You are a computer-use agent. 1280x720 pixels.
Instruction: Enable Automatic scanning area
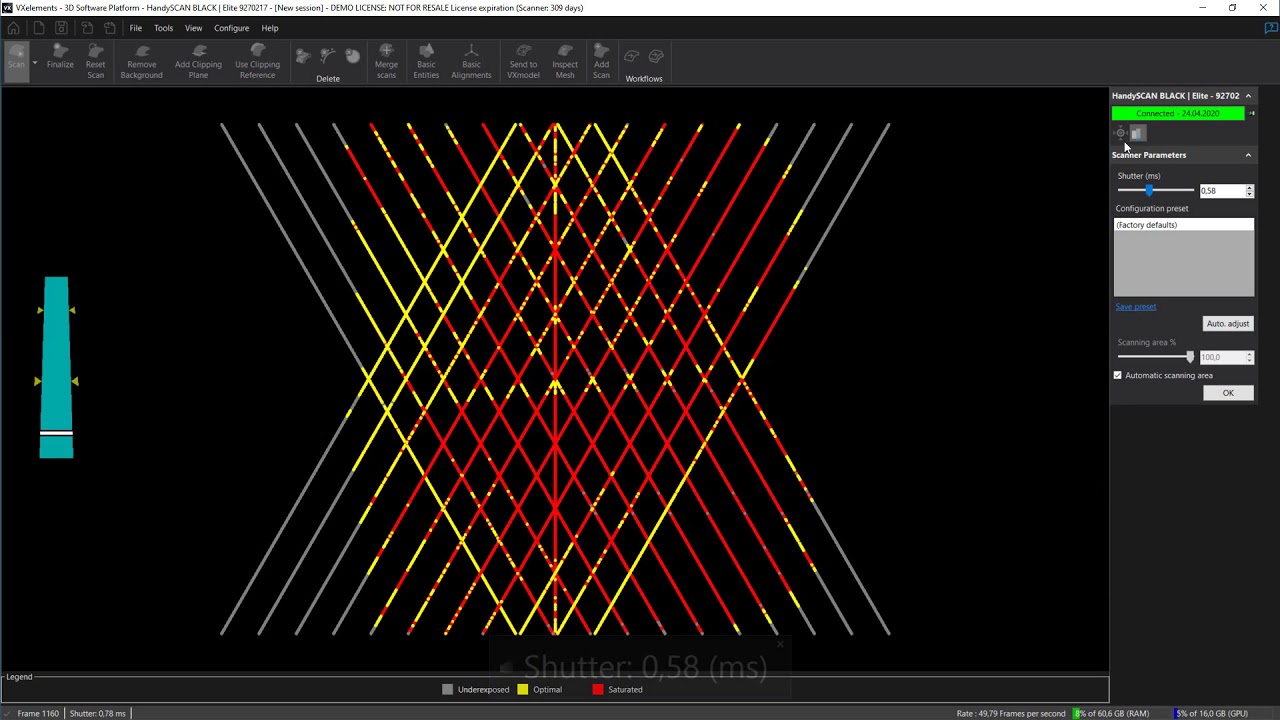[1118, 375]
